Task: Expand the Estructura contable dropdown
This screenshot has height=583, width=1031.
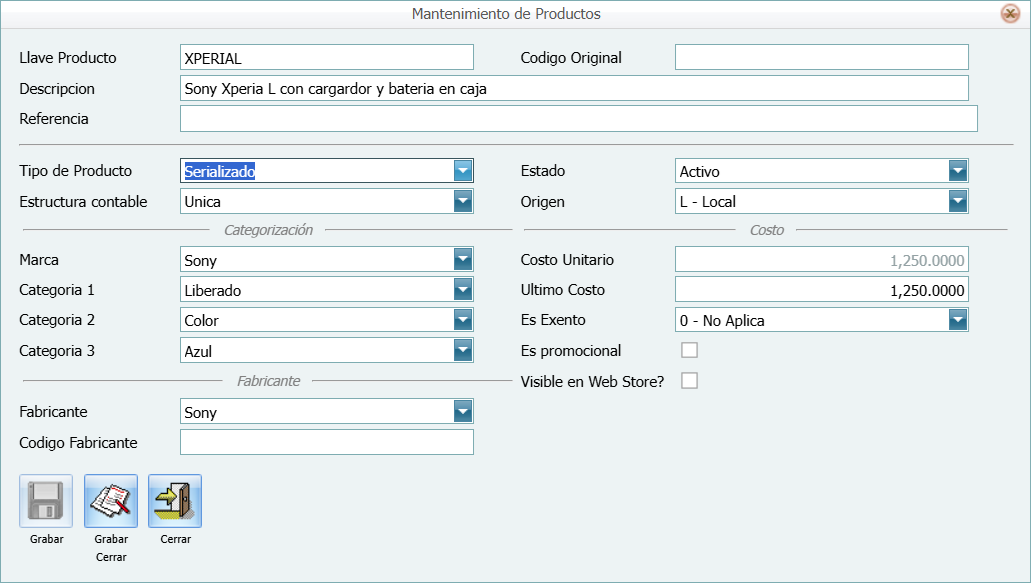Action: 462,202
